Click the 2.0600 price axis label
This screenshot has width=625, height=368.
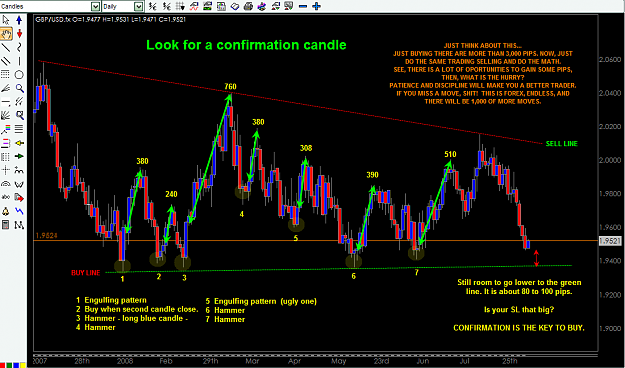click(610, 59)
